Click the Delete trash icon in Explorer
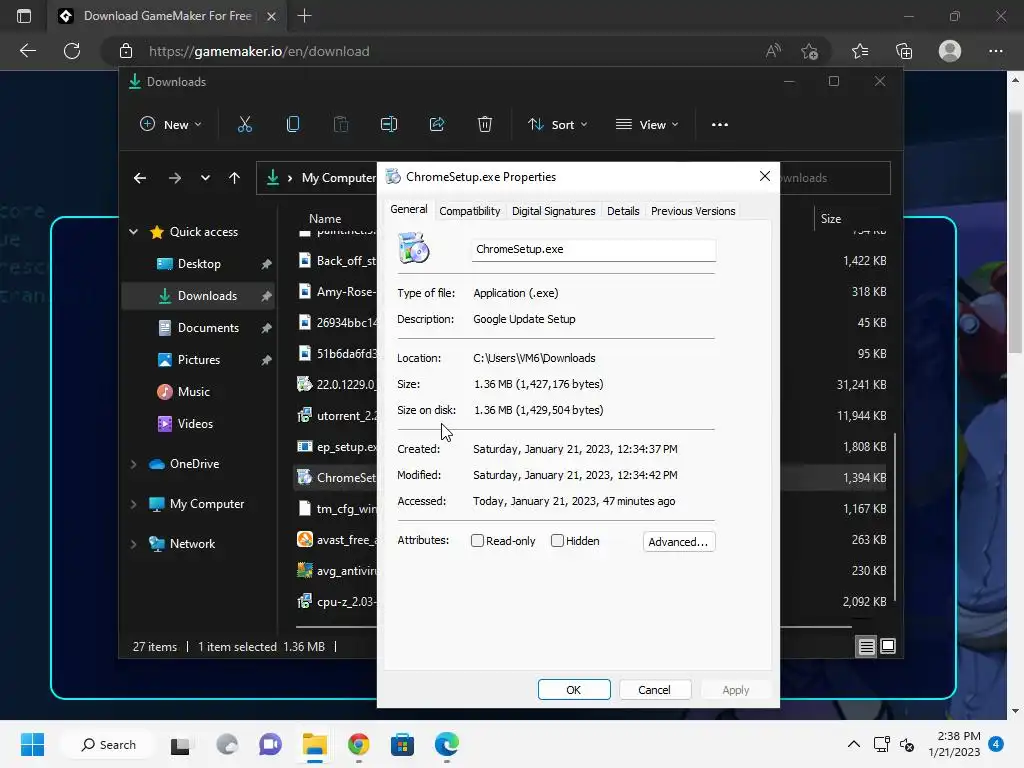This screenshot has width=1024, height=768. coord(485,124)
